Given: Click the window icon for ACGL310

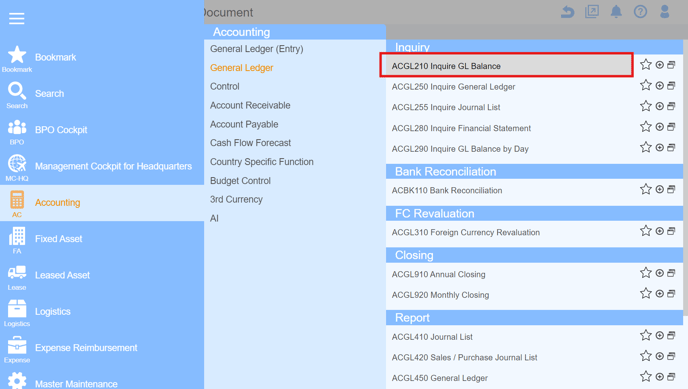Looking at the screenshot, I should (x=671, y=231).
